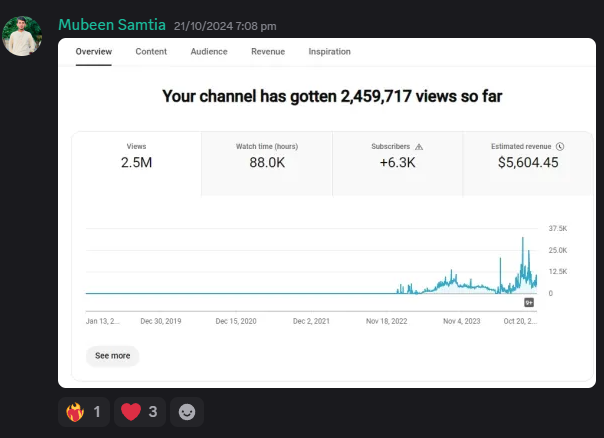Click the Dec 2, 2021 axis label
Viewport: 604px width, 438px height.
[311, 321]
